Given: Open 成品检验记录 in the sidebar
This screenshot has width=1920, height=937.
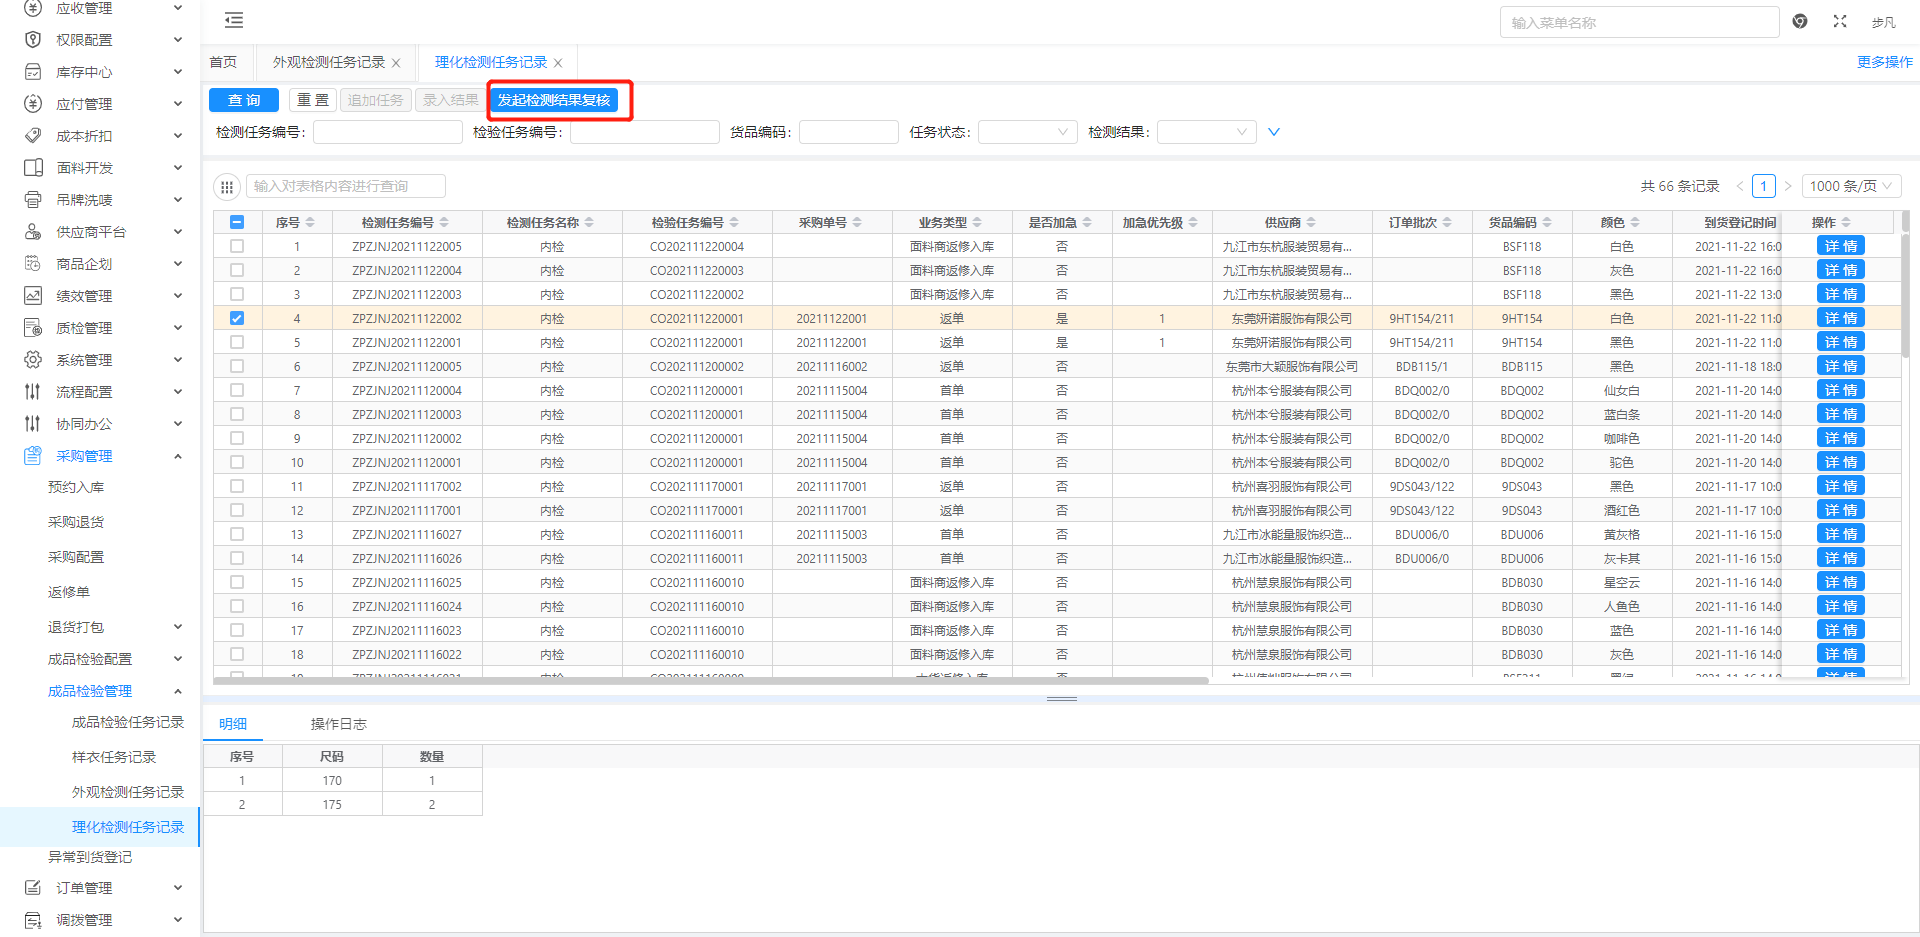Looking at the screenshot, I should 127,722.
